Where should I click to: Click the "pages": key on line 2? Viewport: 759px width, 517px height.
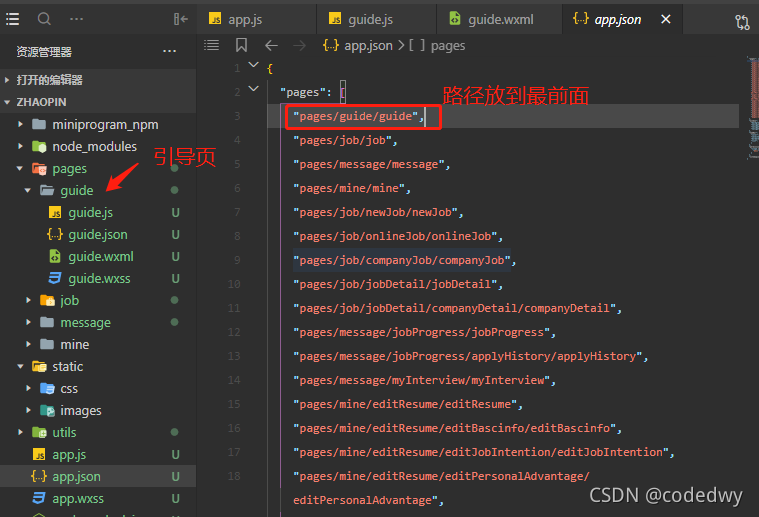[x=305, y=92]
